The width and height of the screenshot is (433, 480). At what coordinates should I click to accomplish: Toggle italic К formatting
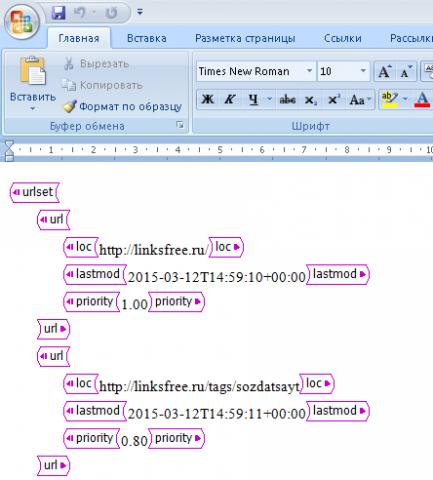(x=230, y=99)
